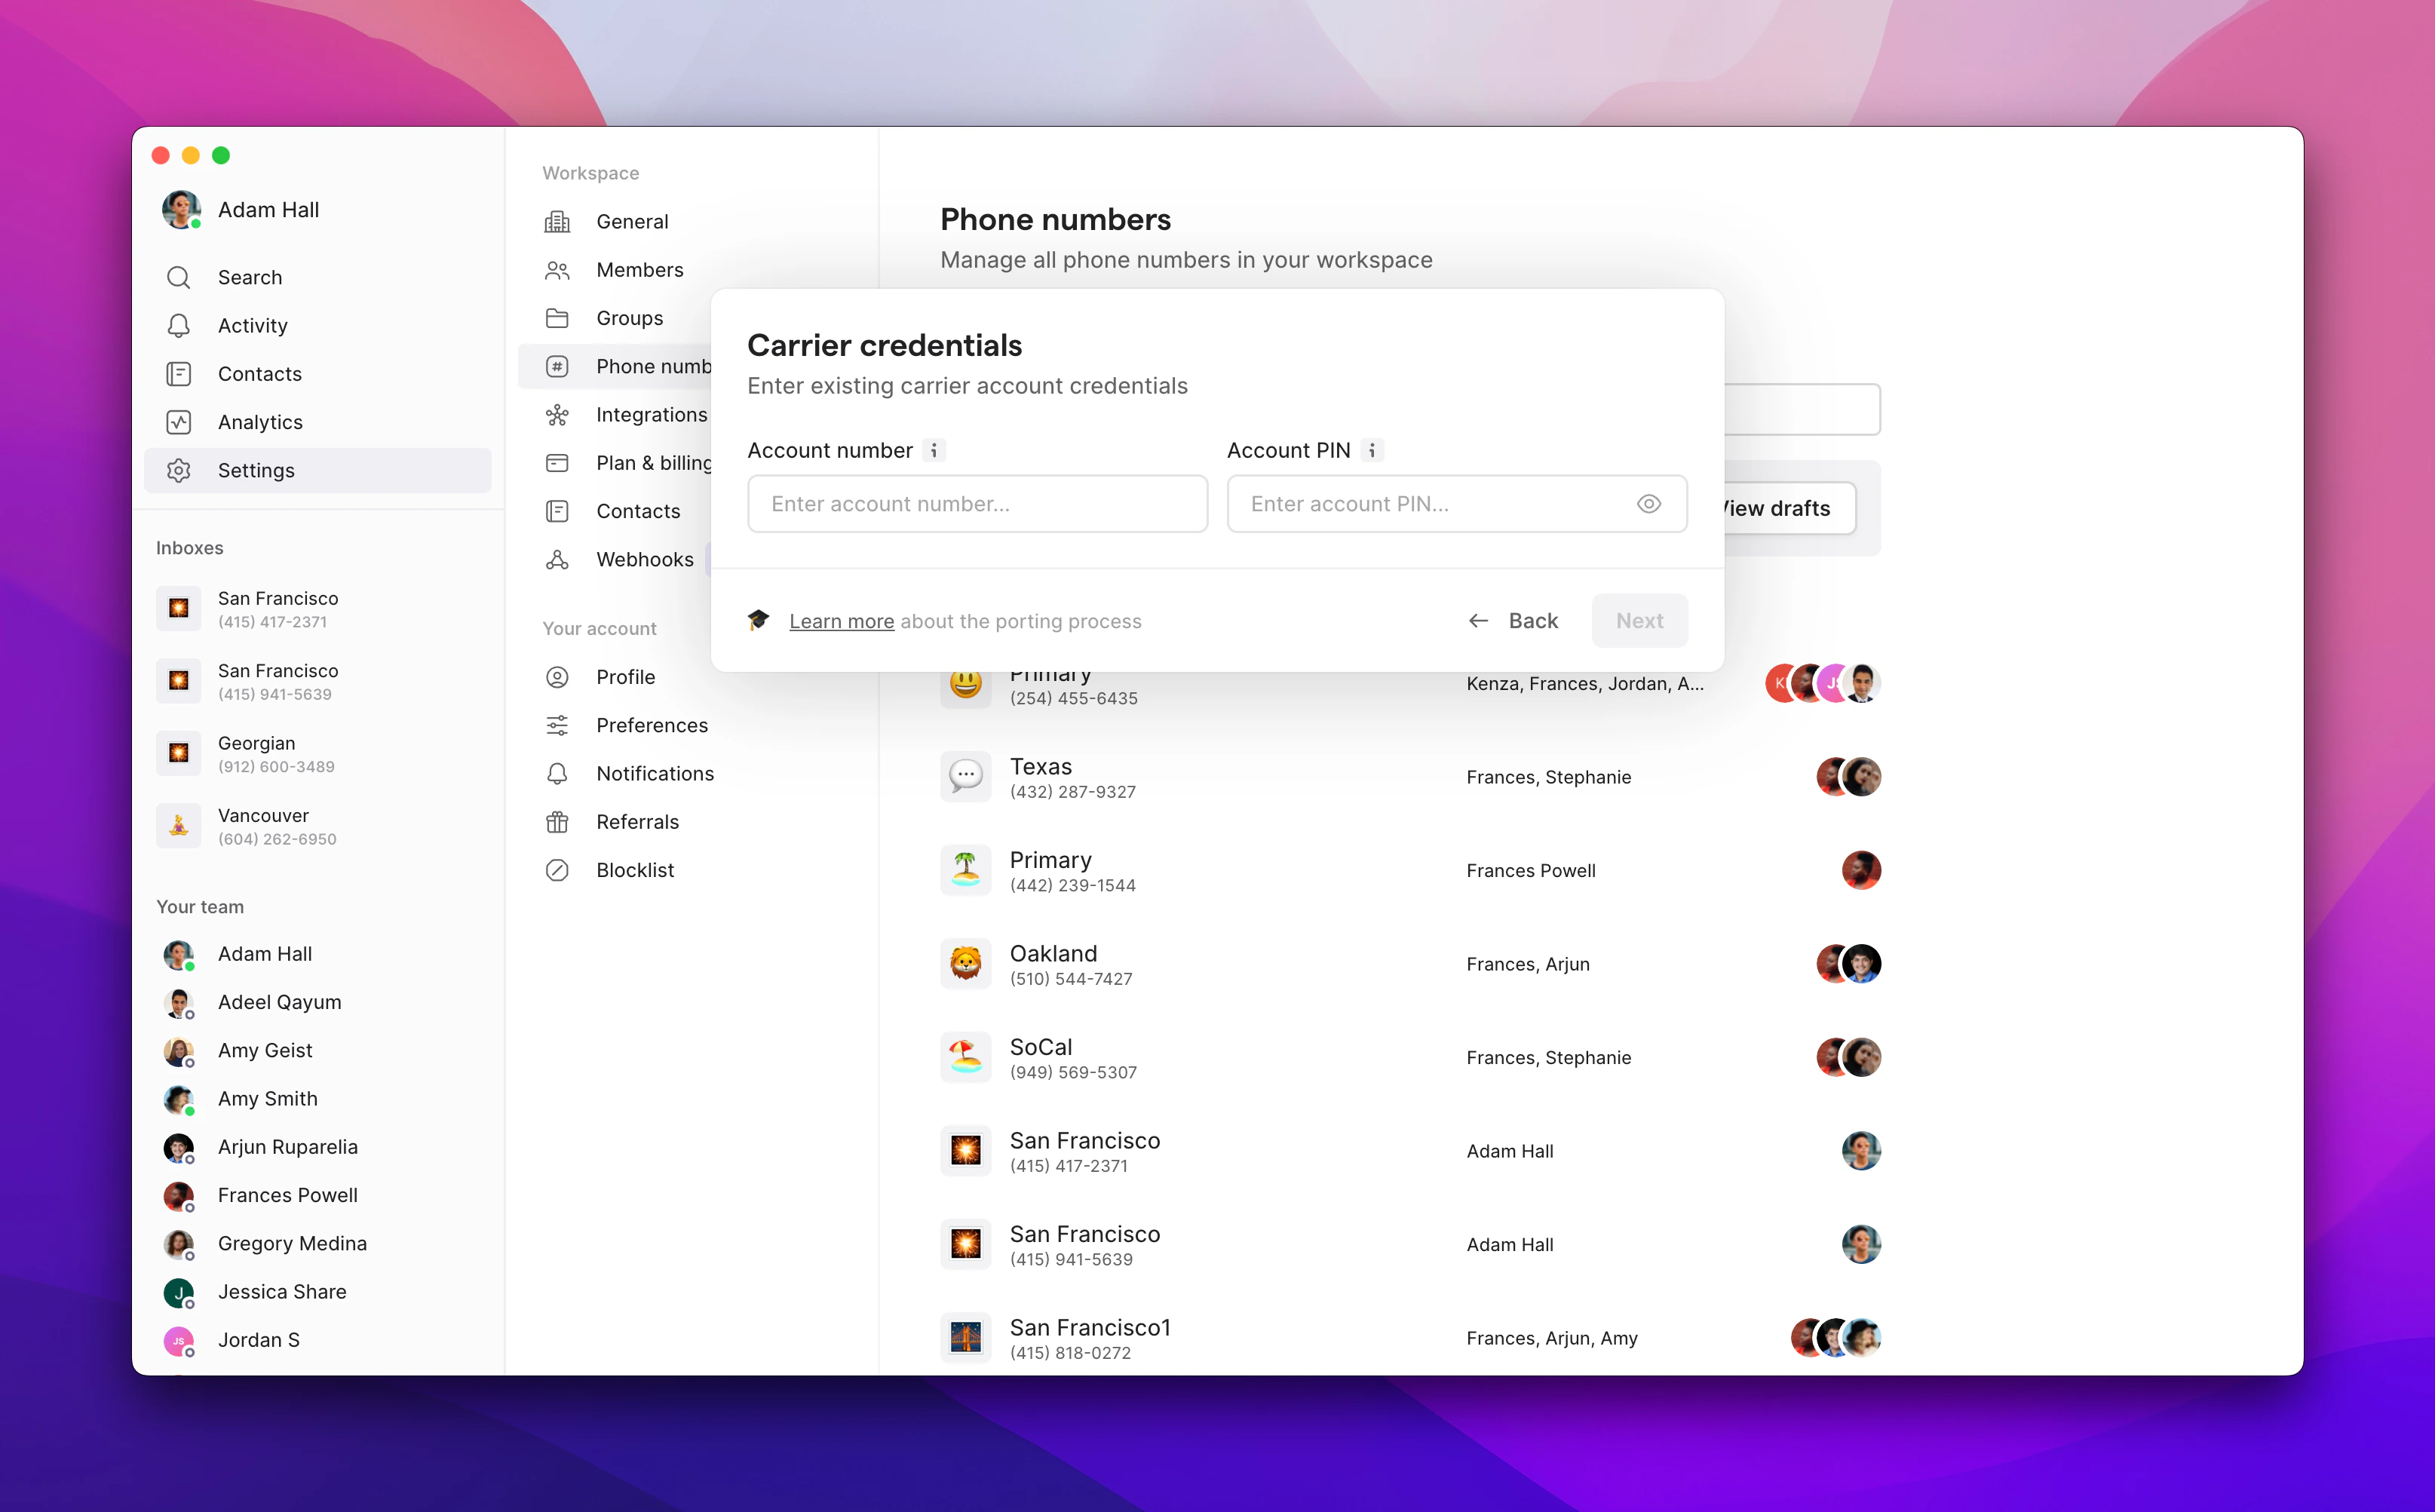Click the Next button
Viewport: 2435px width, 1512px height.
1639,621
